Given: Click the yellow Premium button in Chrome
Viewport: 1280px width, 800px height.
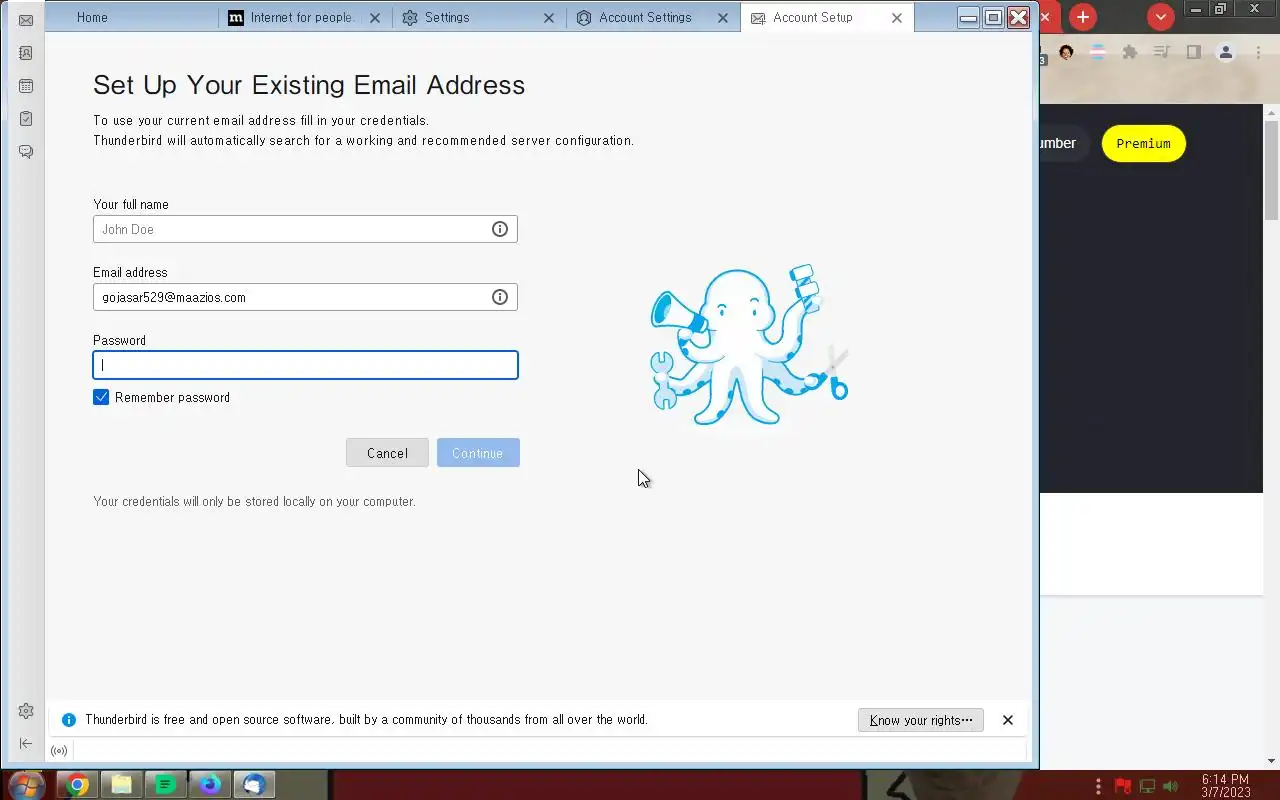Looking at the screenshot, I should 1143,143.
